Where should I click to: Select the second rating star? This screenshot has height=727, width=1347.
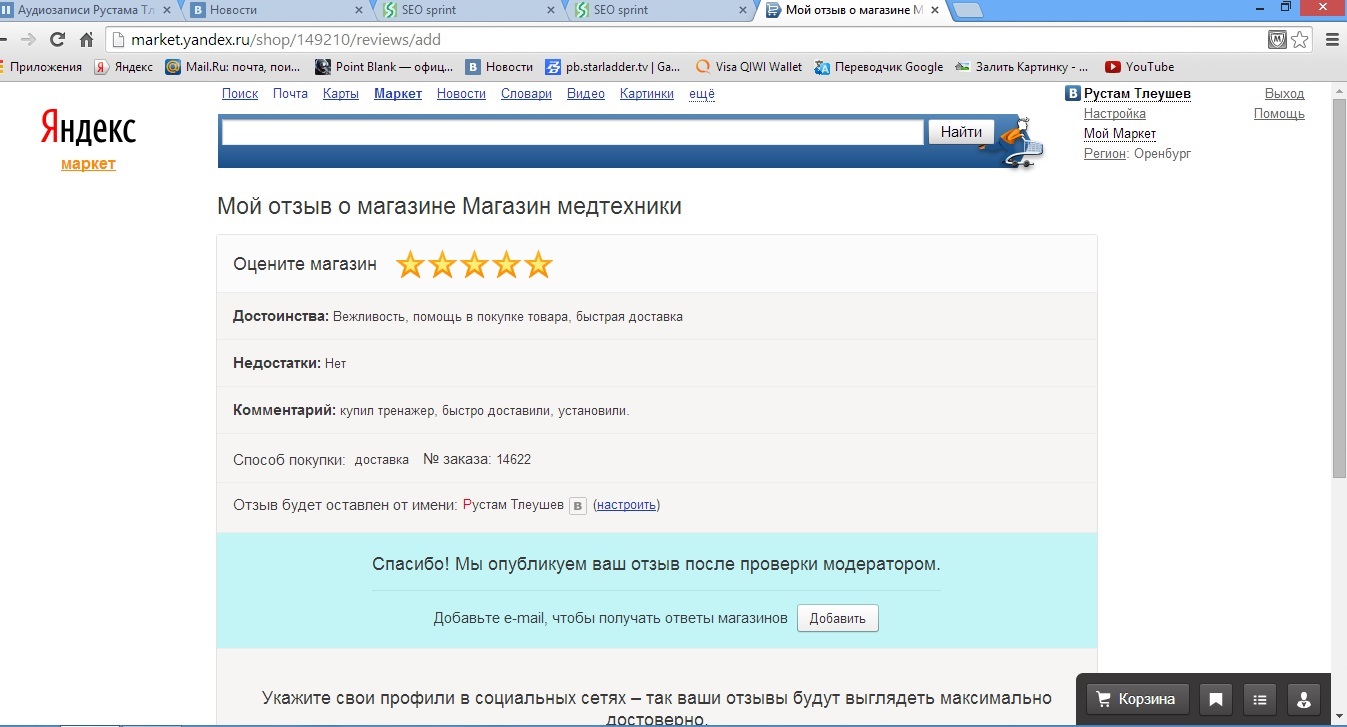pos(442,265)
